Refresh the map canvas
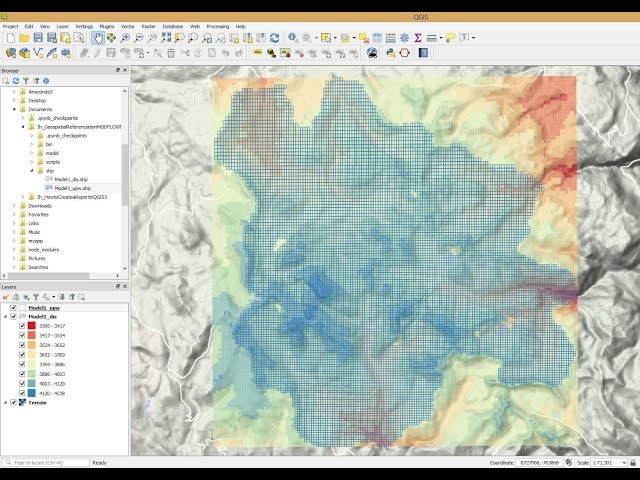 click(275, 38)
